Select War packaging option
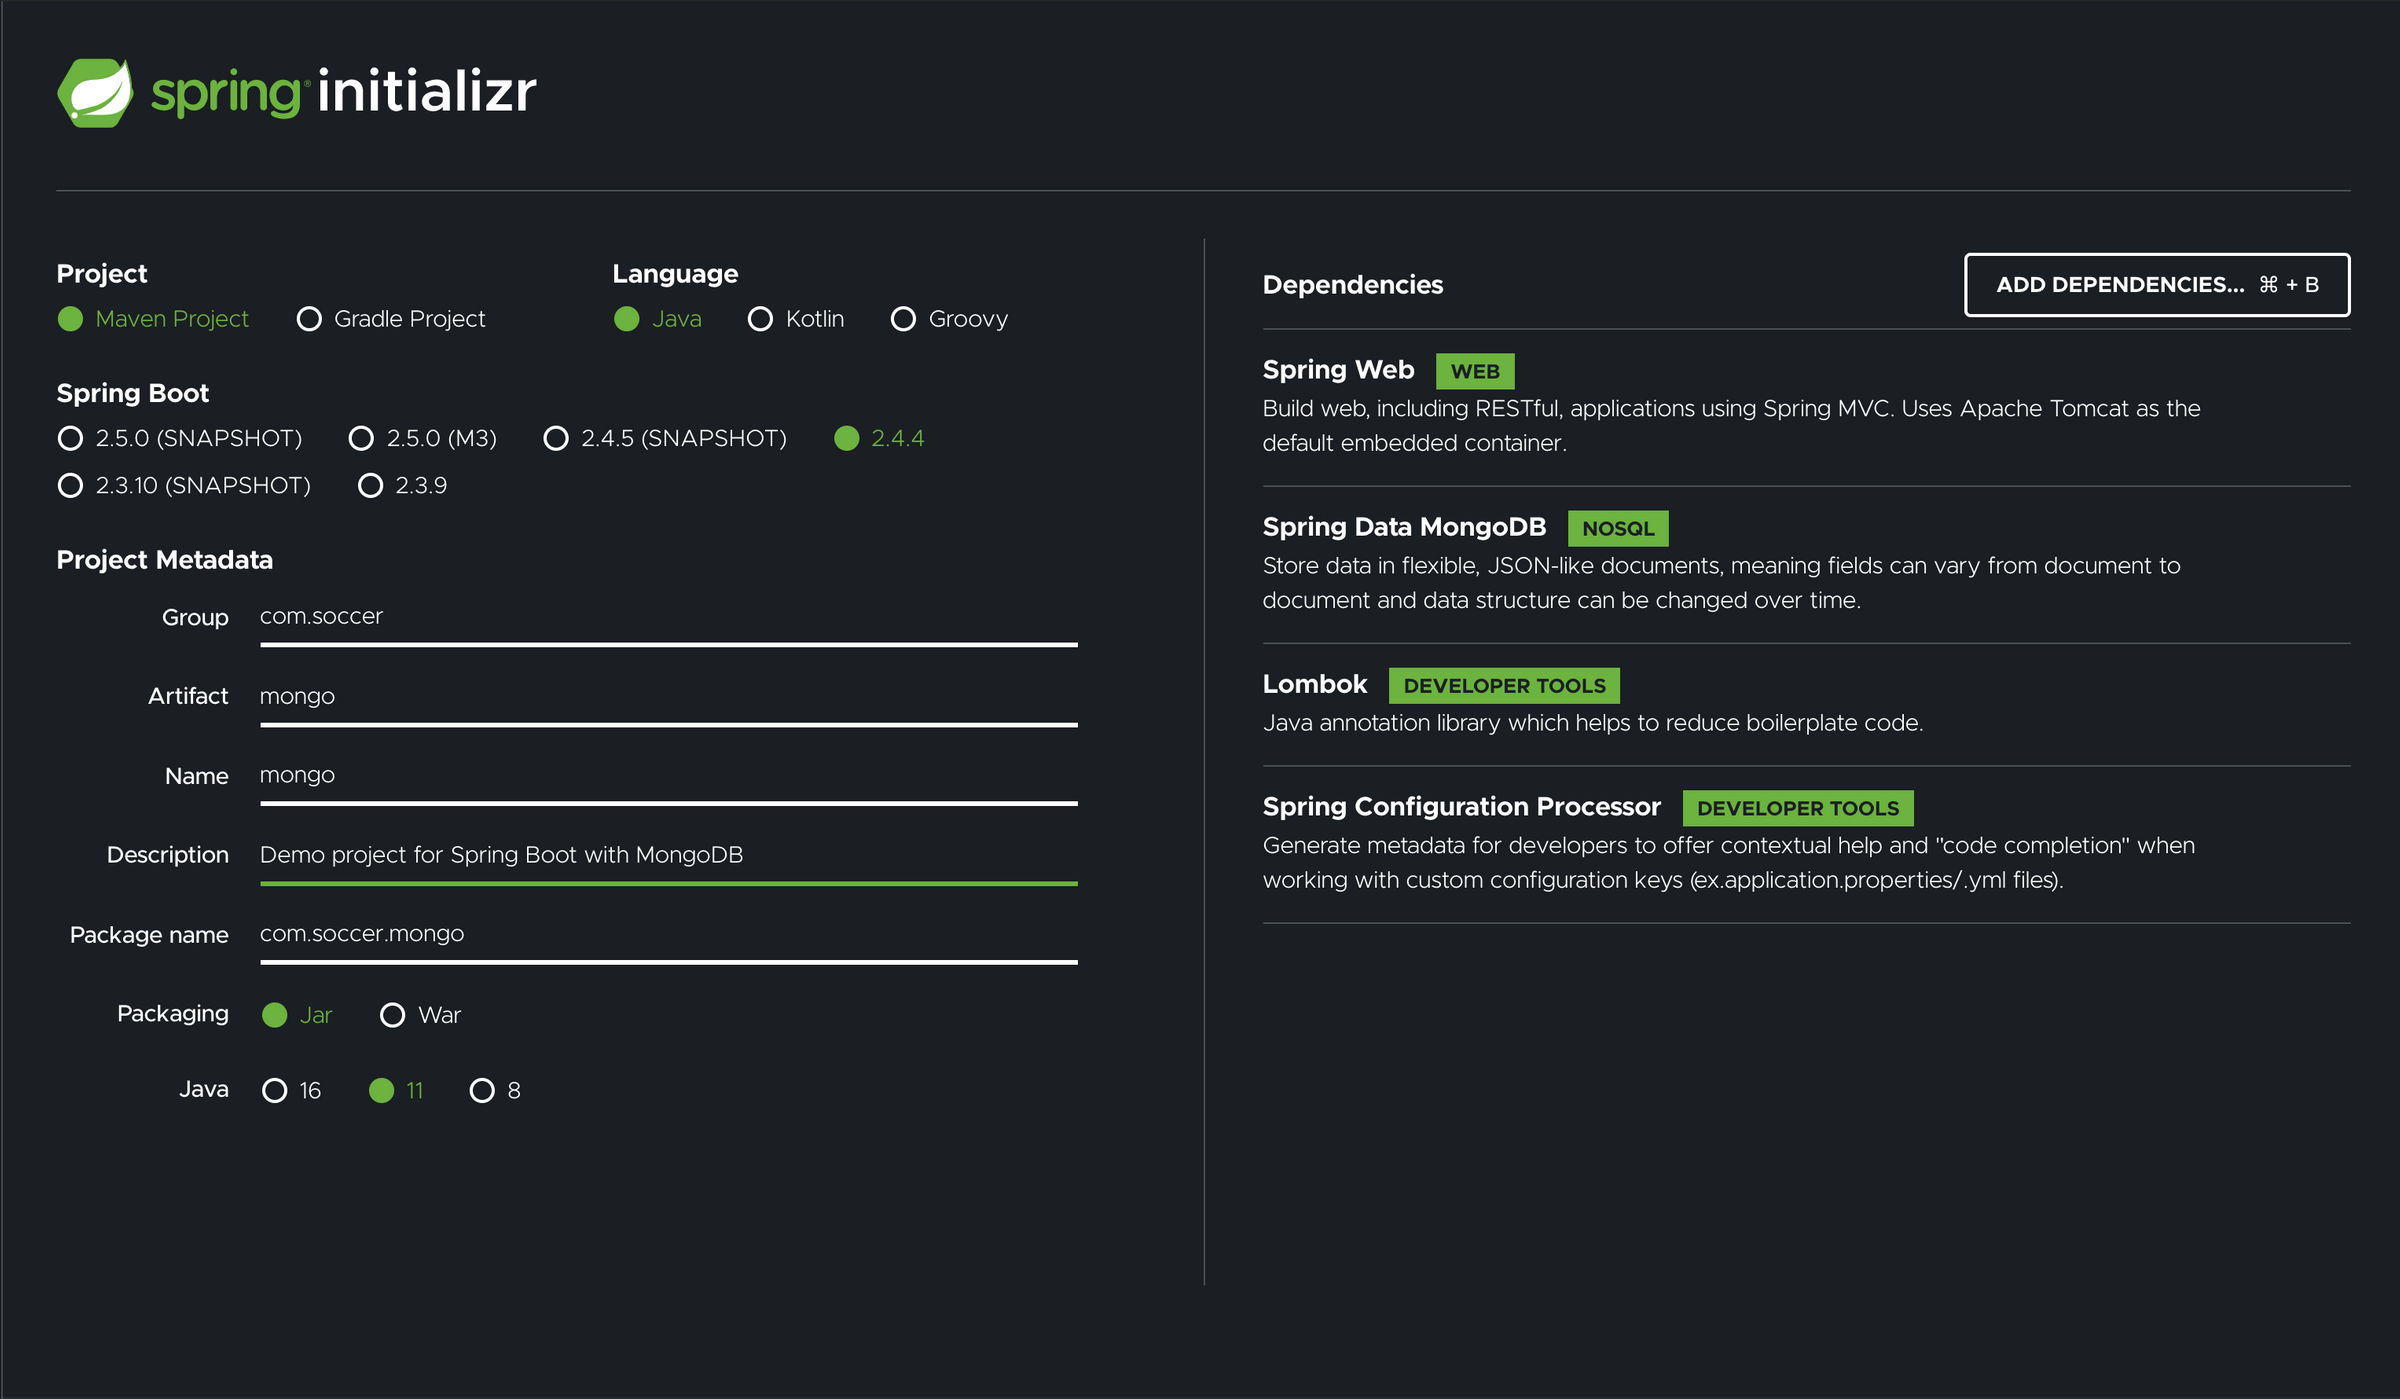 pos(390,1014)
